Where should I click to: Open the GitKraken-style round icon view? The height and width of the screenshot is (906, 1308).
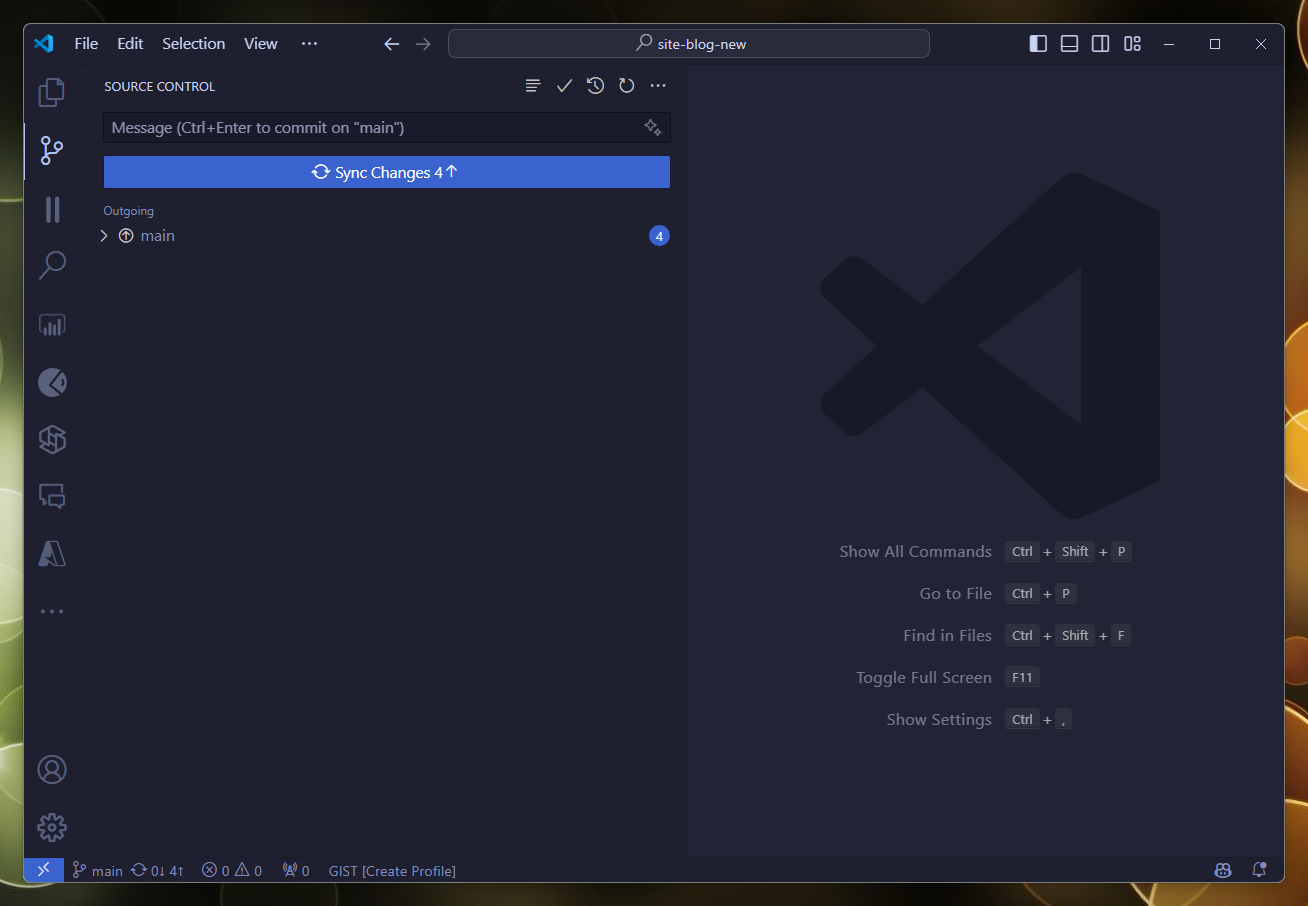52,382
